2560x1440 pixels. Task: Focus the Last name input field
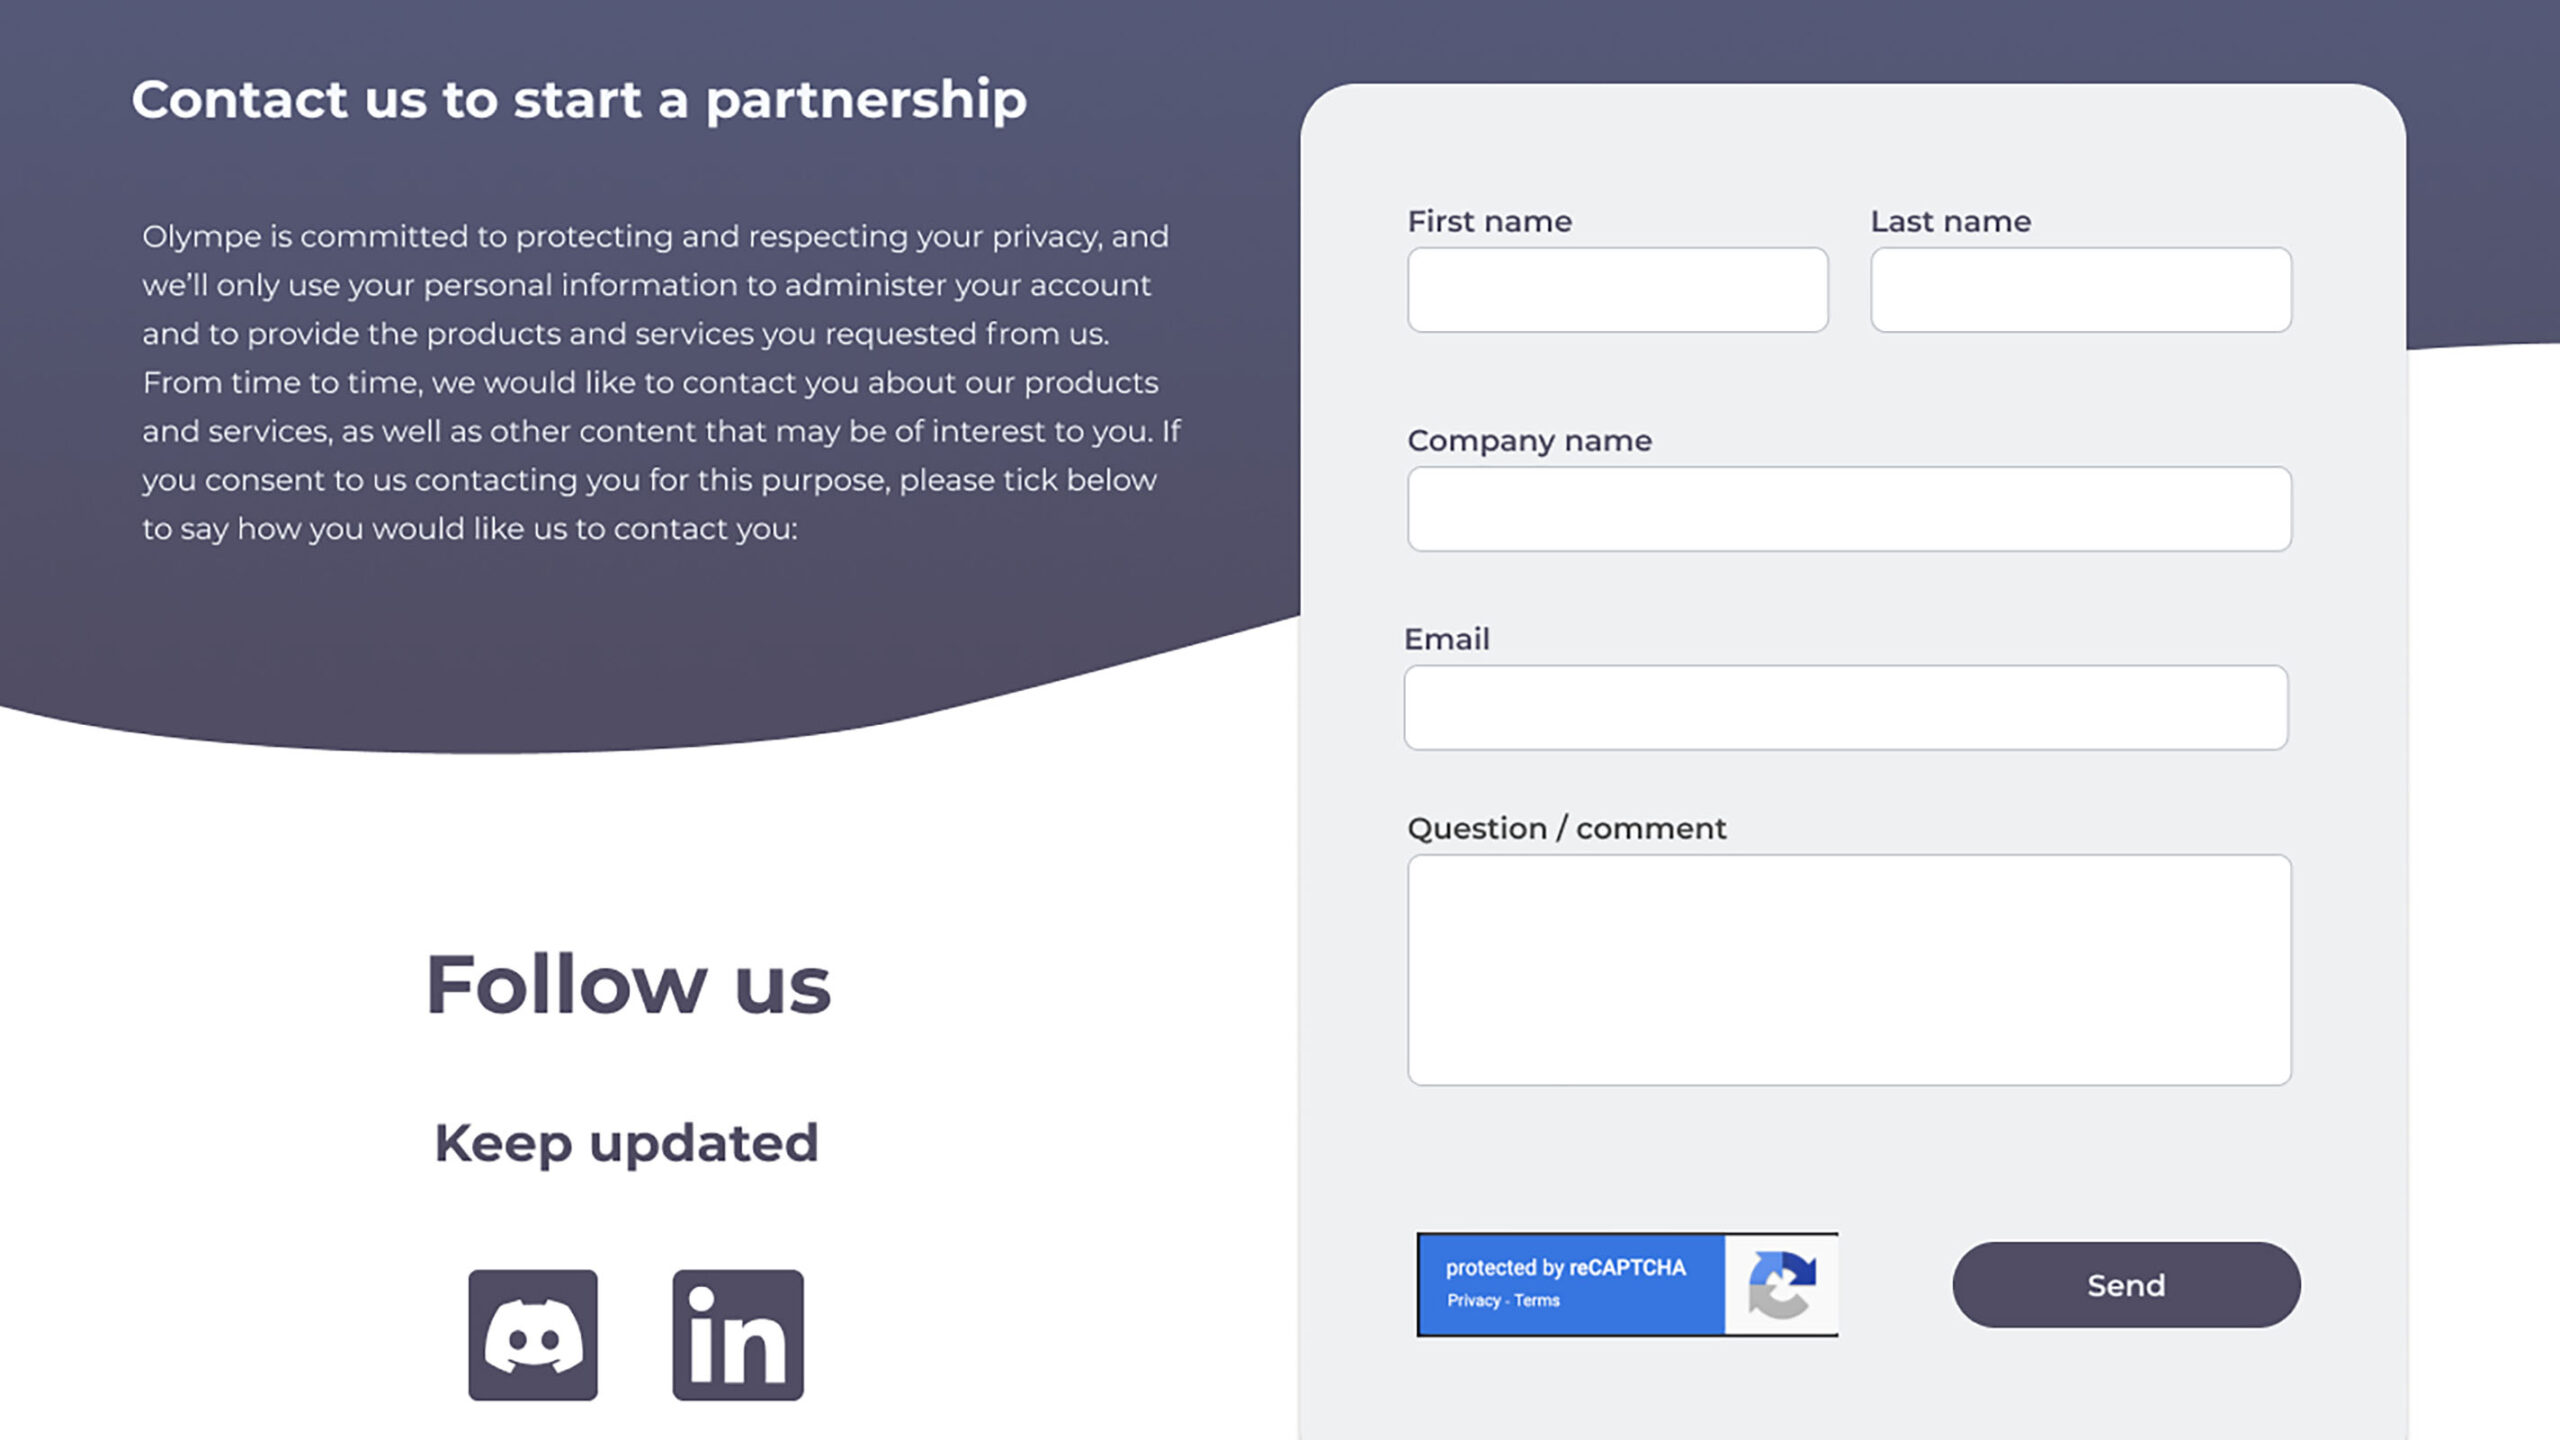(2080, 290)
